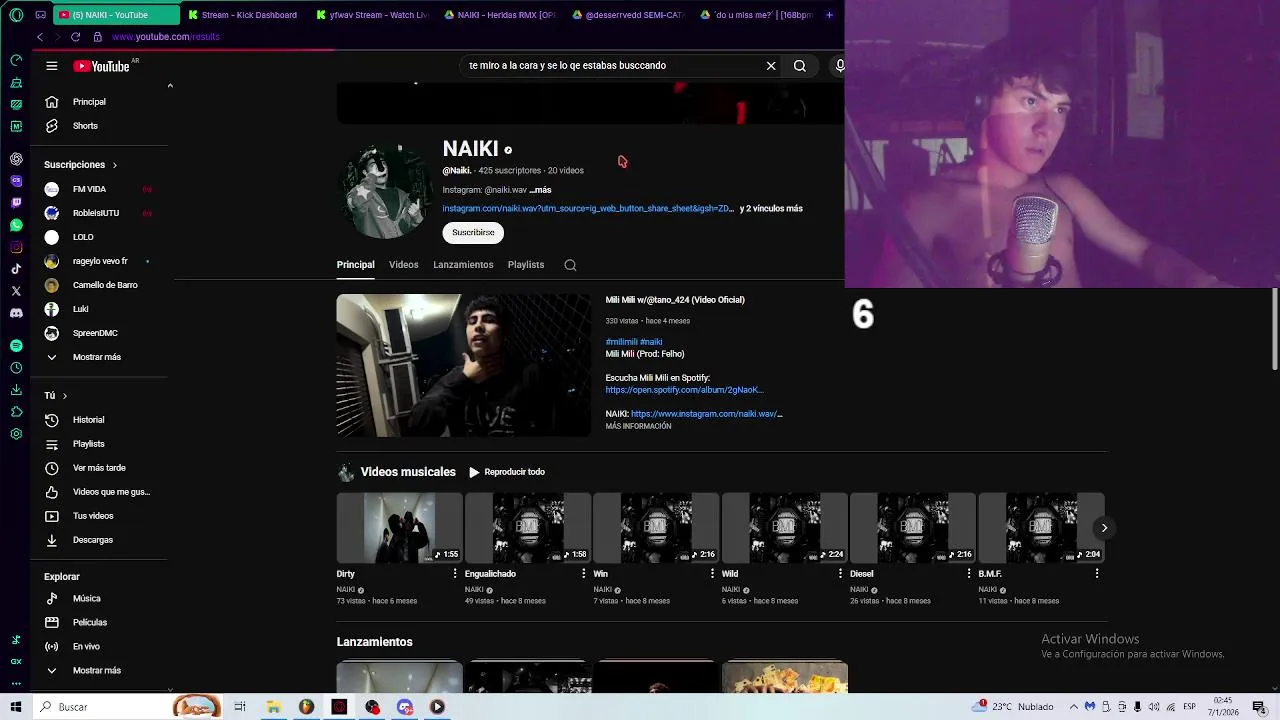Open Opera sidebar settings gear icon

[x=16, y=434]
